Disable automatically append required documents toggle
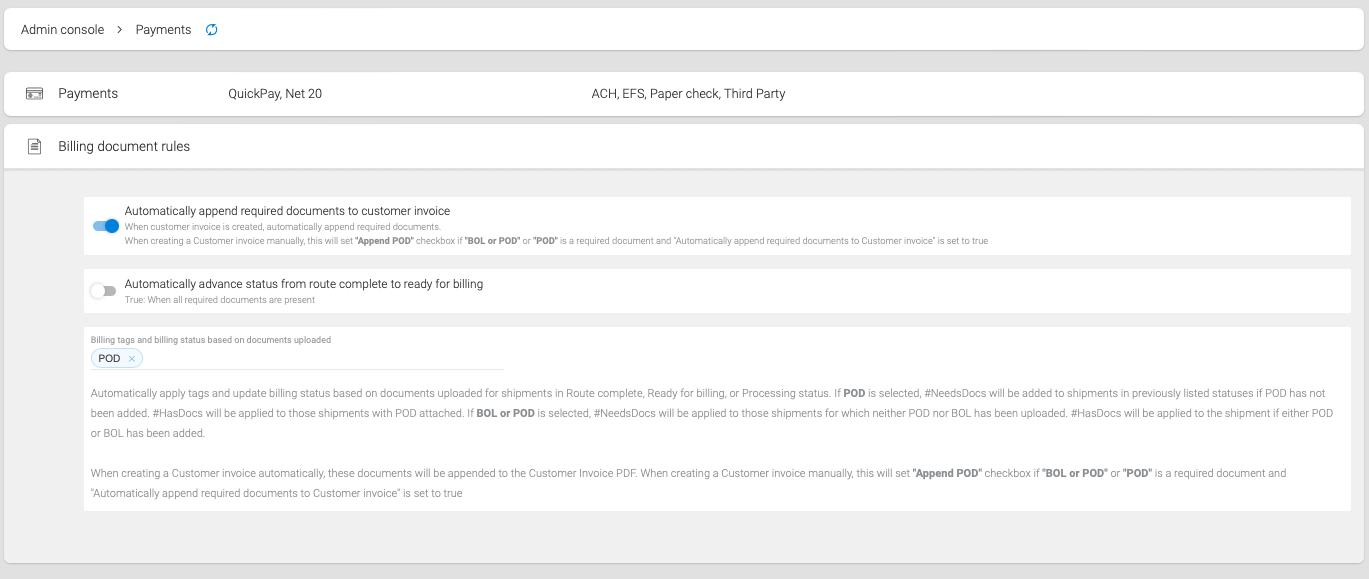The width and height of the screenshot is (1369, 579). pyautogui.click(x=106, y=226)
